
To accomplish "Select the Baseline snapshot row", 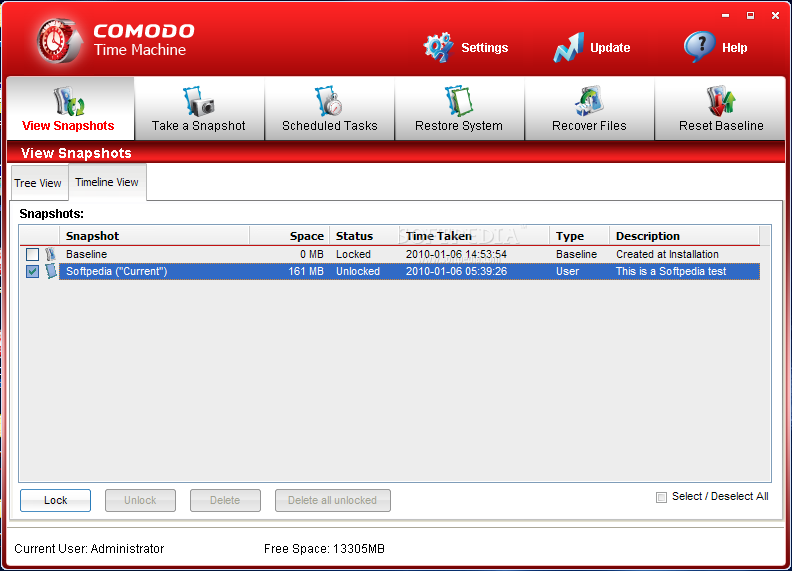I will 150,255.
